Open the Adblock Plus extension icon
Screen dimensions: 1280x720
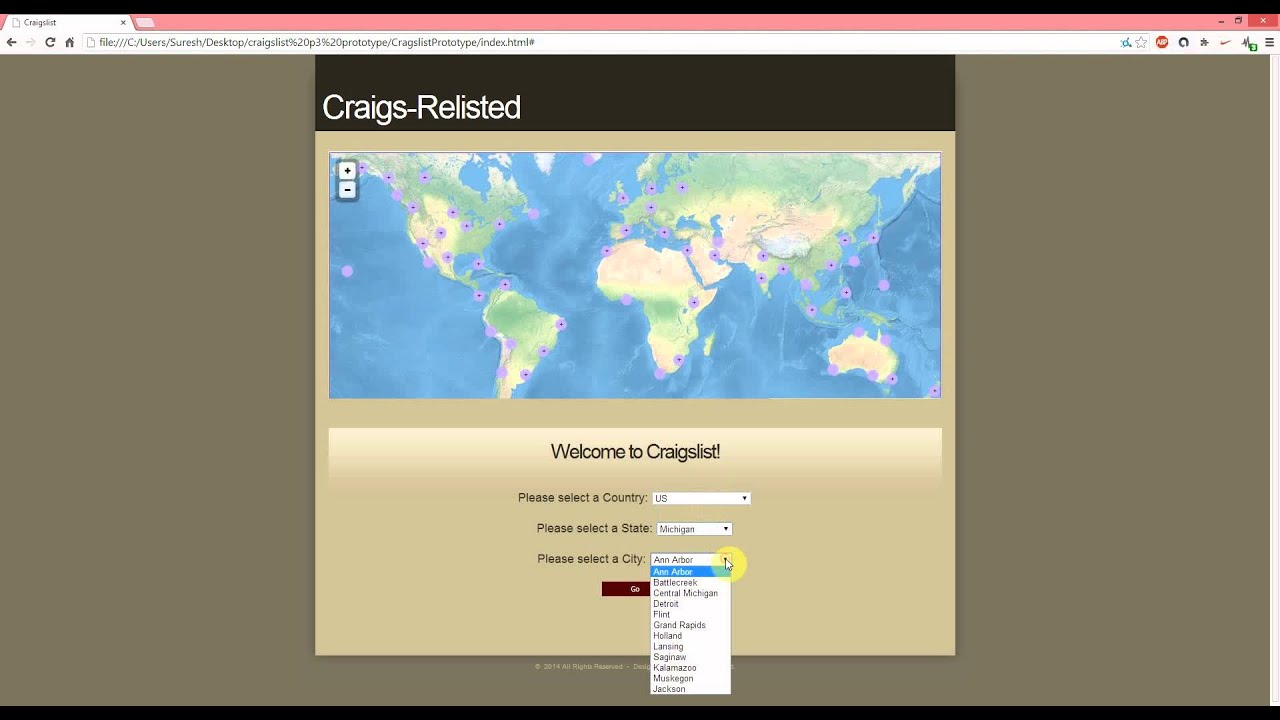1162,42
